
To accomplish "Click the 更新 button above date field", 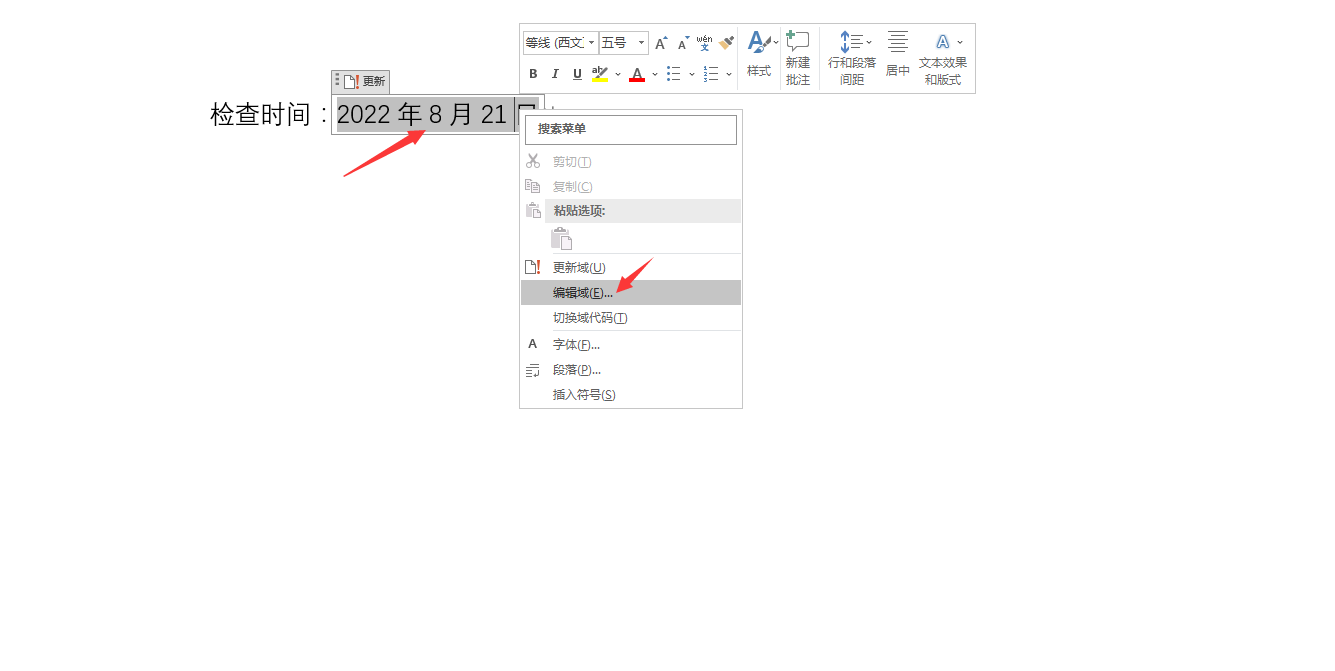I will pos(365,82).
